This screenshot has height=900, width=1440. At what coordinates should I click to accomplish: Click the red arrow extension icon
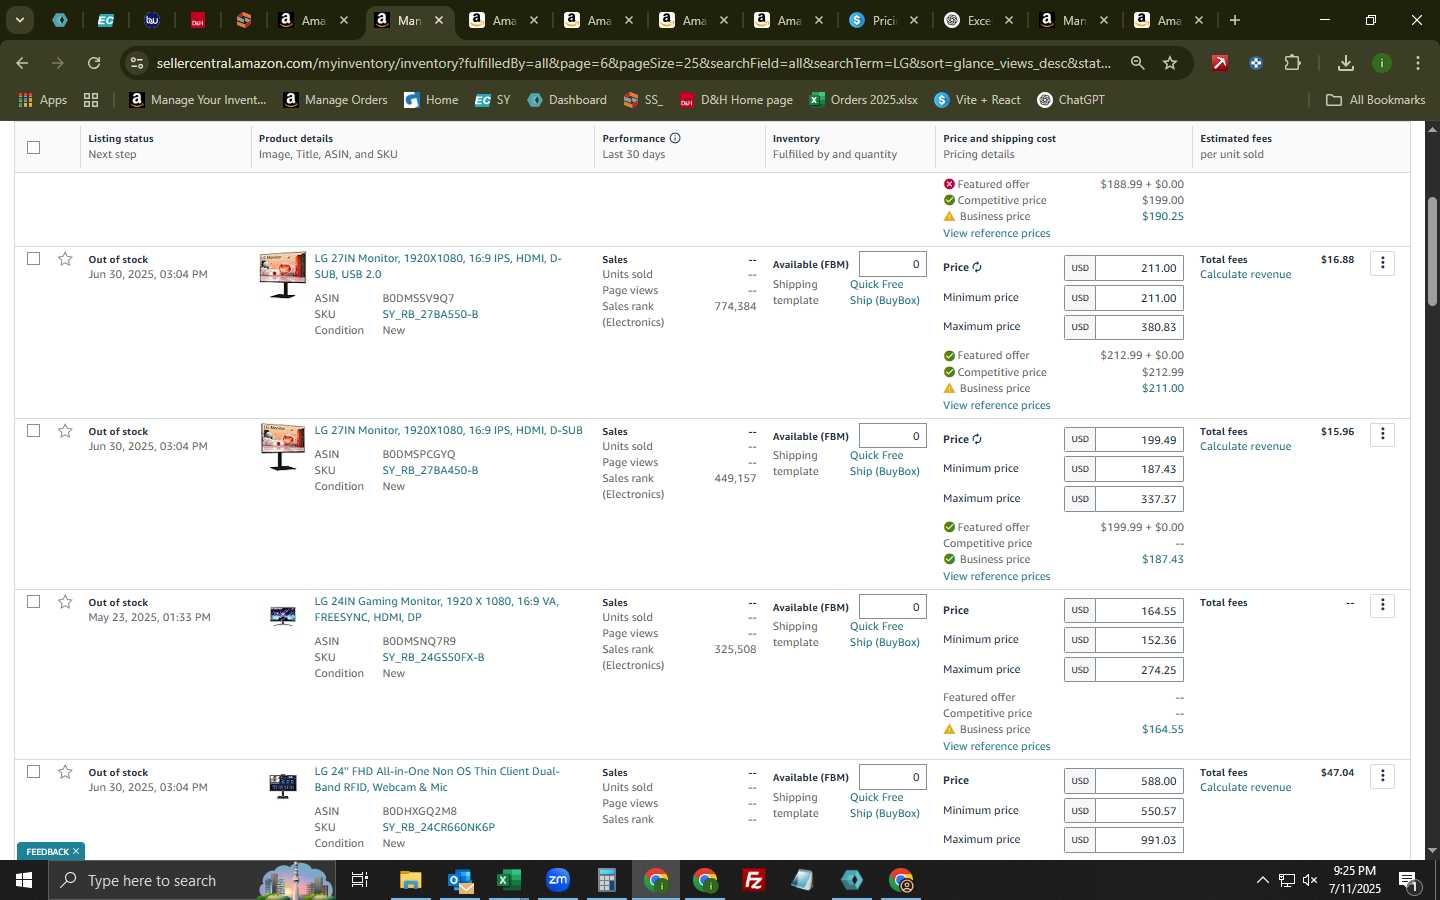click(x=1219, y=63)
